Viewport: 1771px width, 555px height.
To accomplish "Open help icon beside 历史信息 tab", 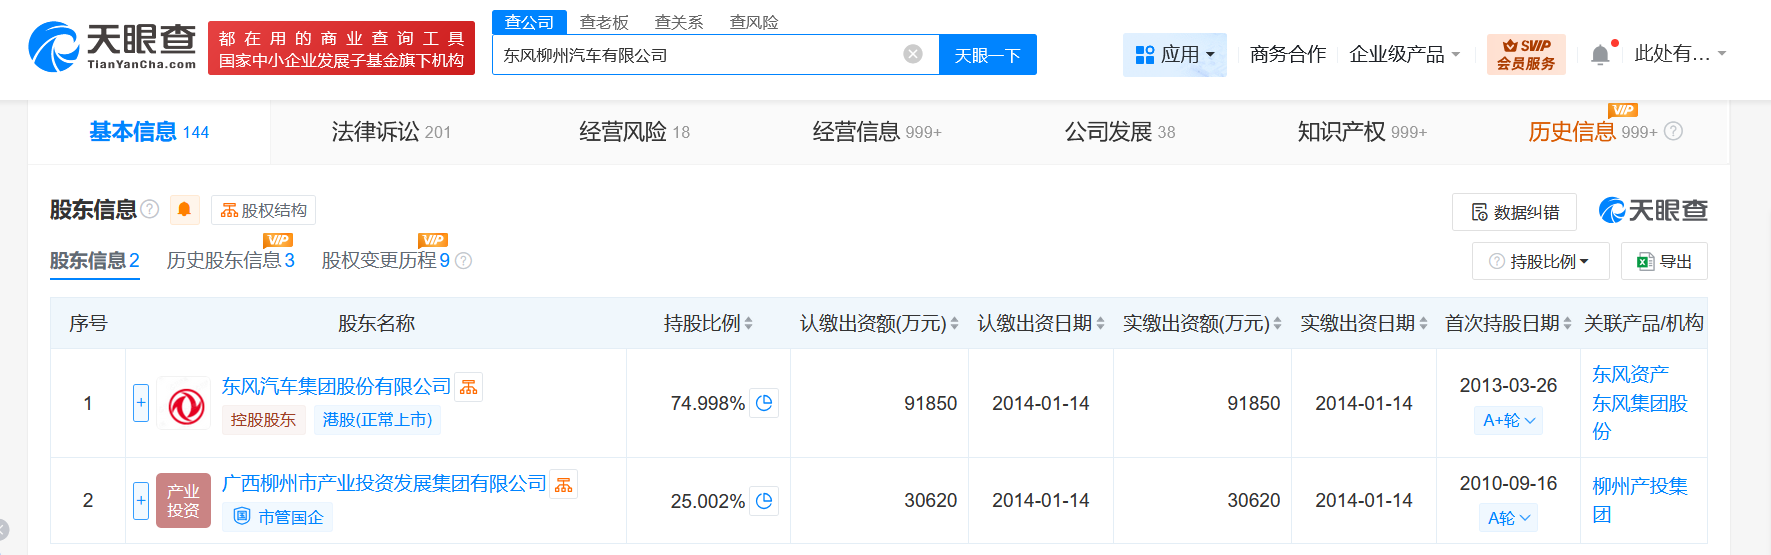I will (x=1673, y=131).
